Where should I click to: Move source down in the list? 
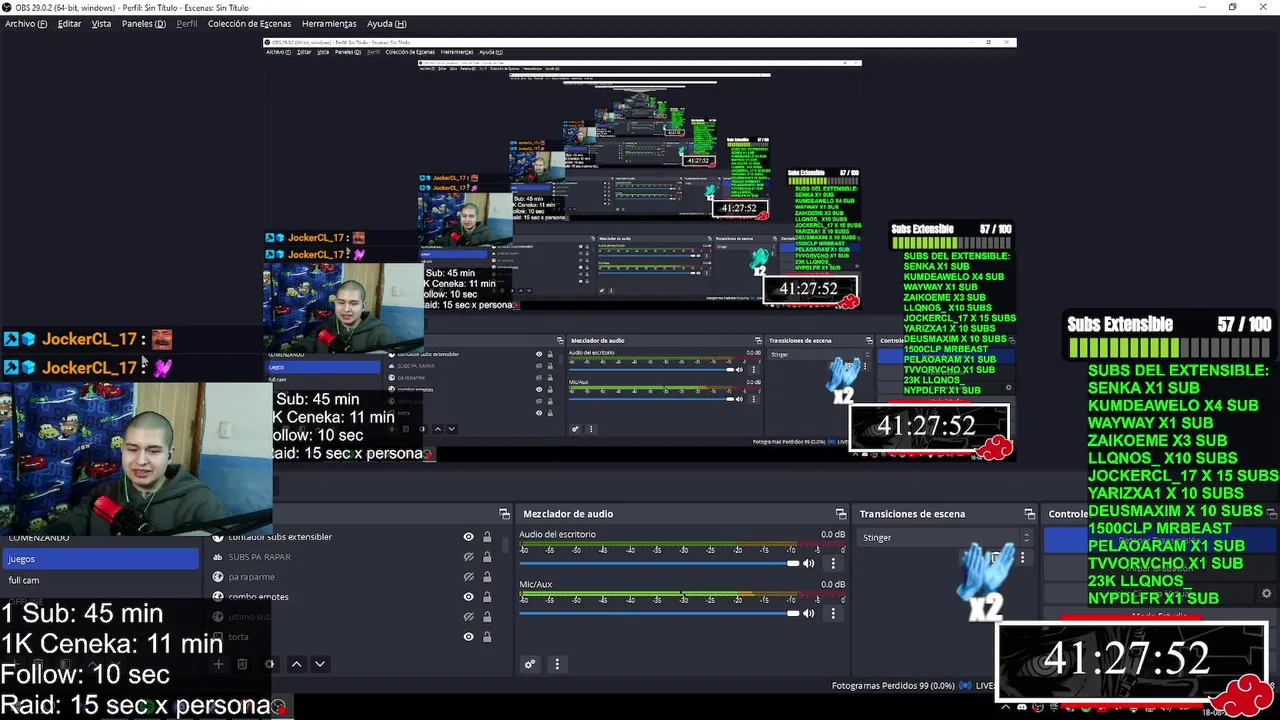[320, 664]
